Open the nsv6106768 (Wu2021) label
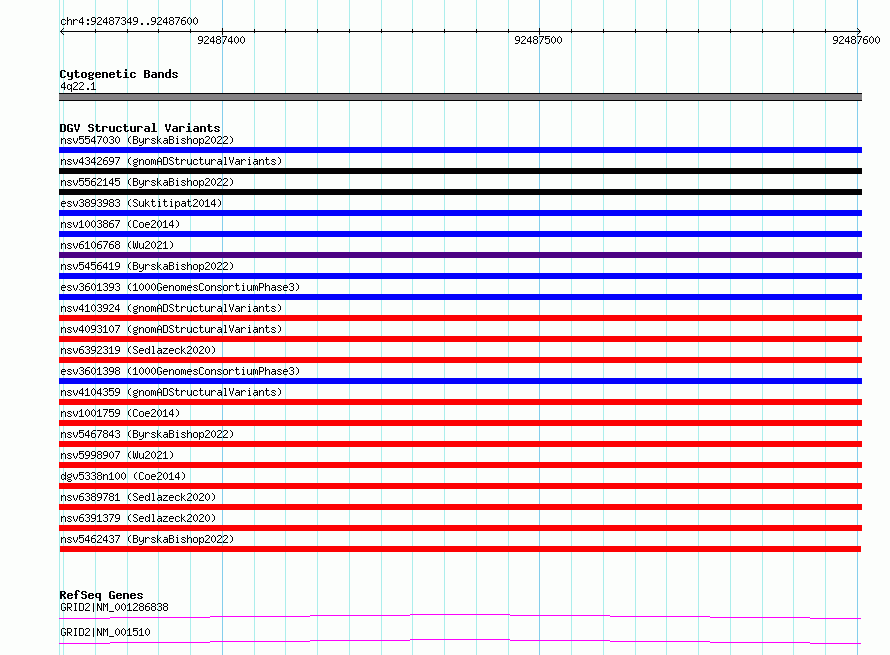Viewport: 890px width, 655px height. point(117,245)
